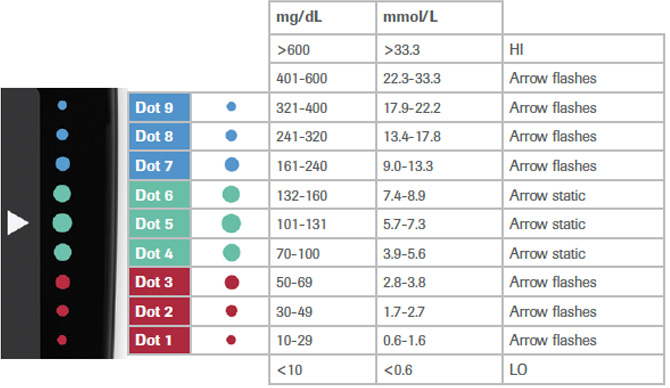The image size is (670, 388).
Task: Select the Dot 6 green label
Action: click(x=159, y=195)
